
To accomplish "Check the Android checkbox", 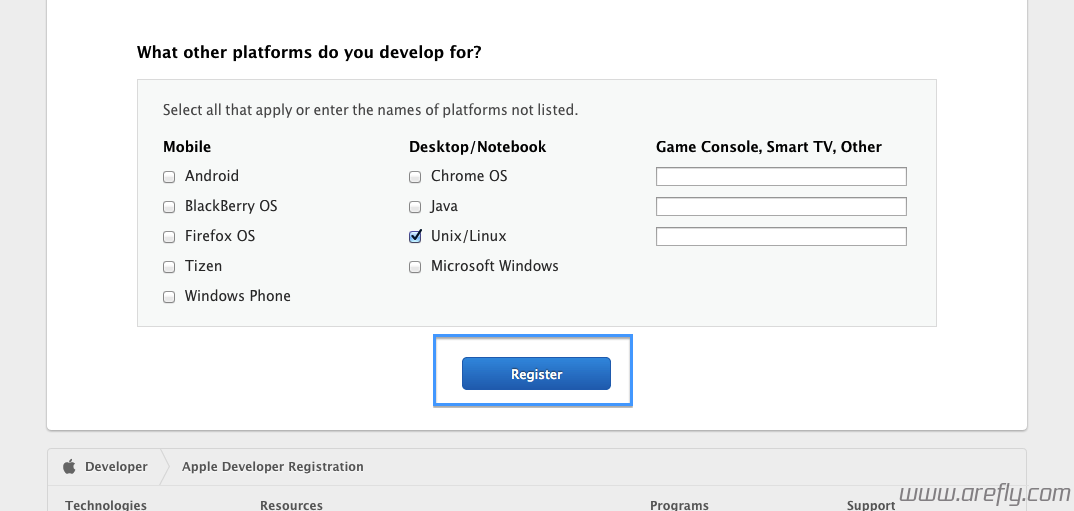I will coord(168,177).
